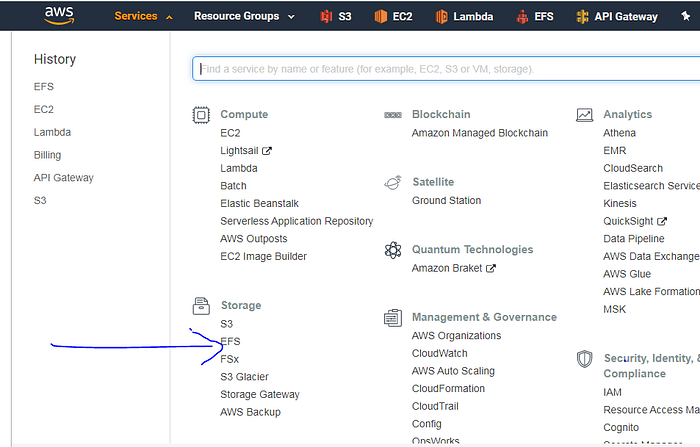Open CloudWatch under Management & Governance
Screen dimensions: 700x447
(x=438, y=353)
